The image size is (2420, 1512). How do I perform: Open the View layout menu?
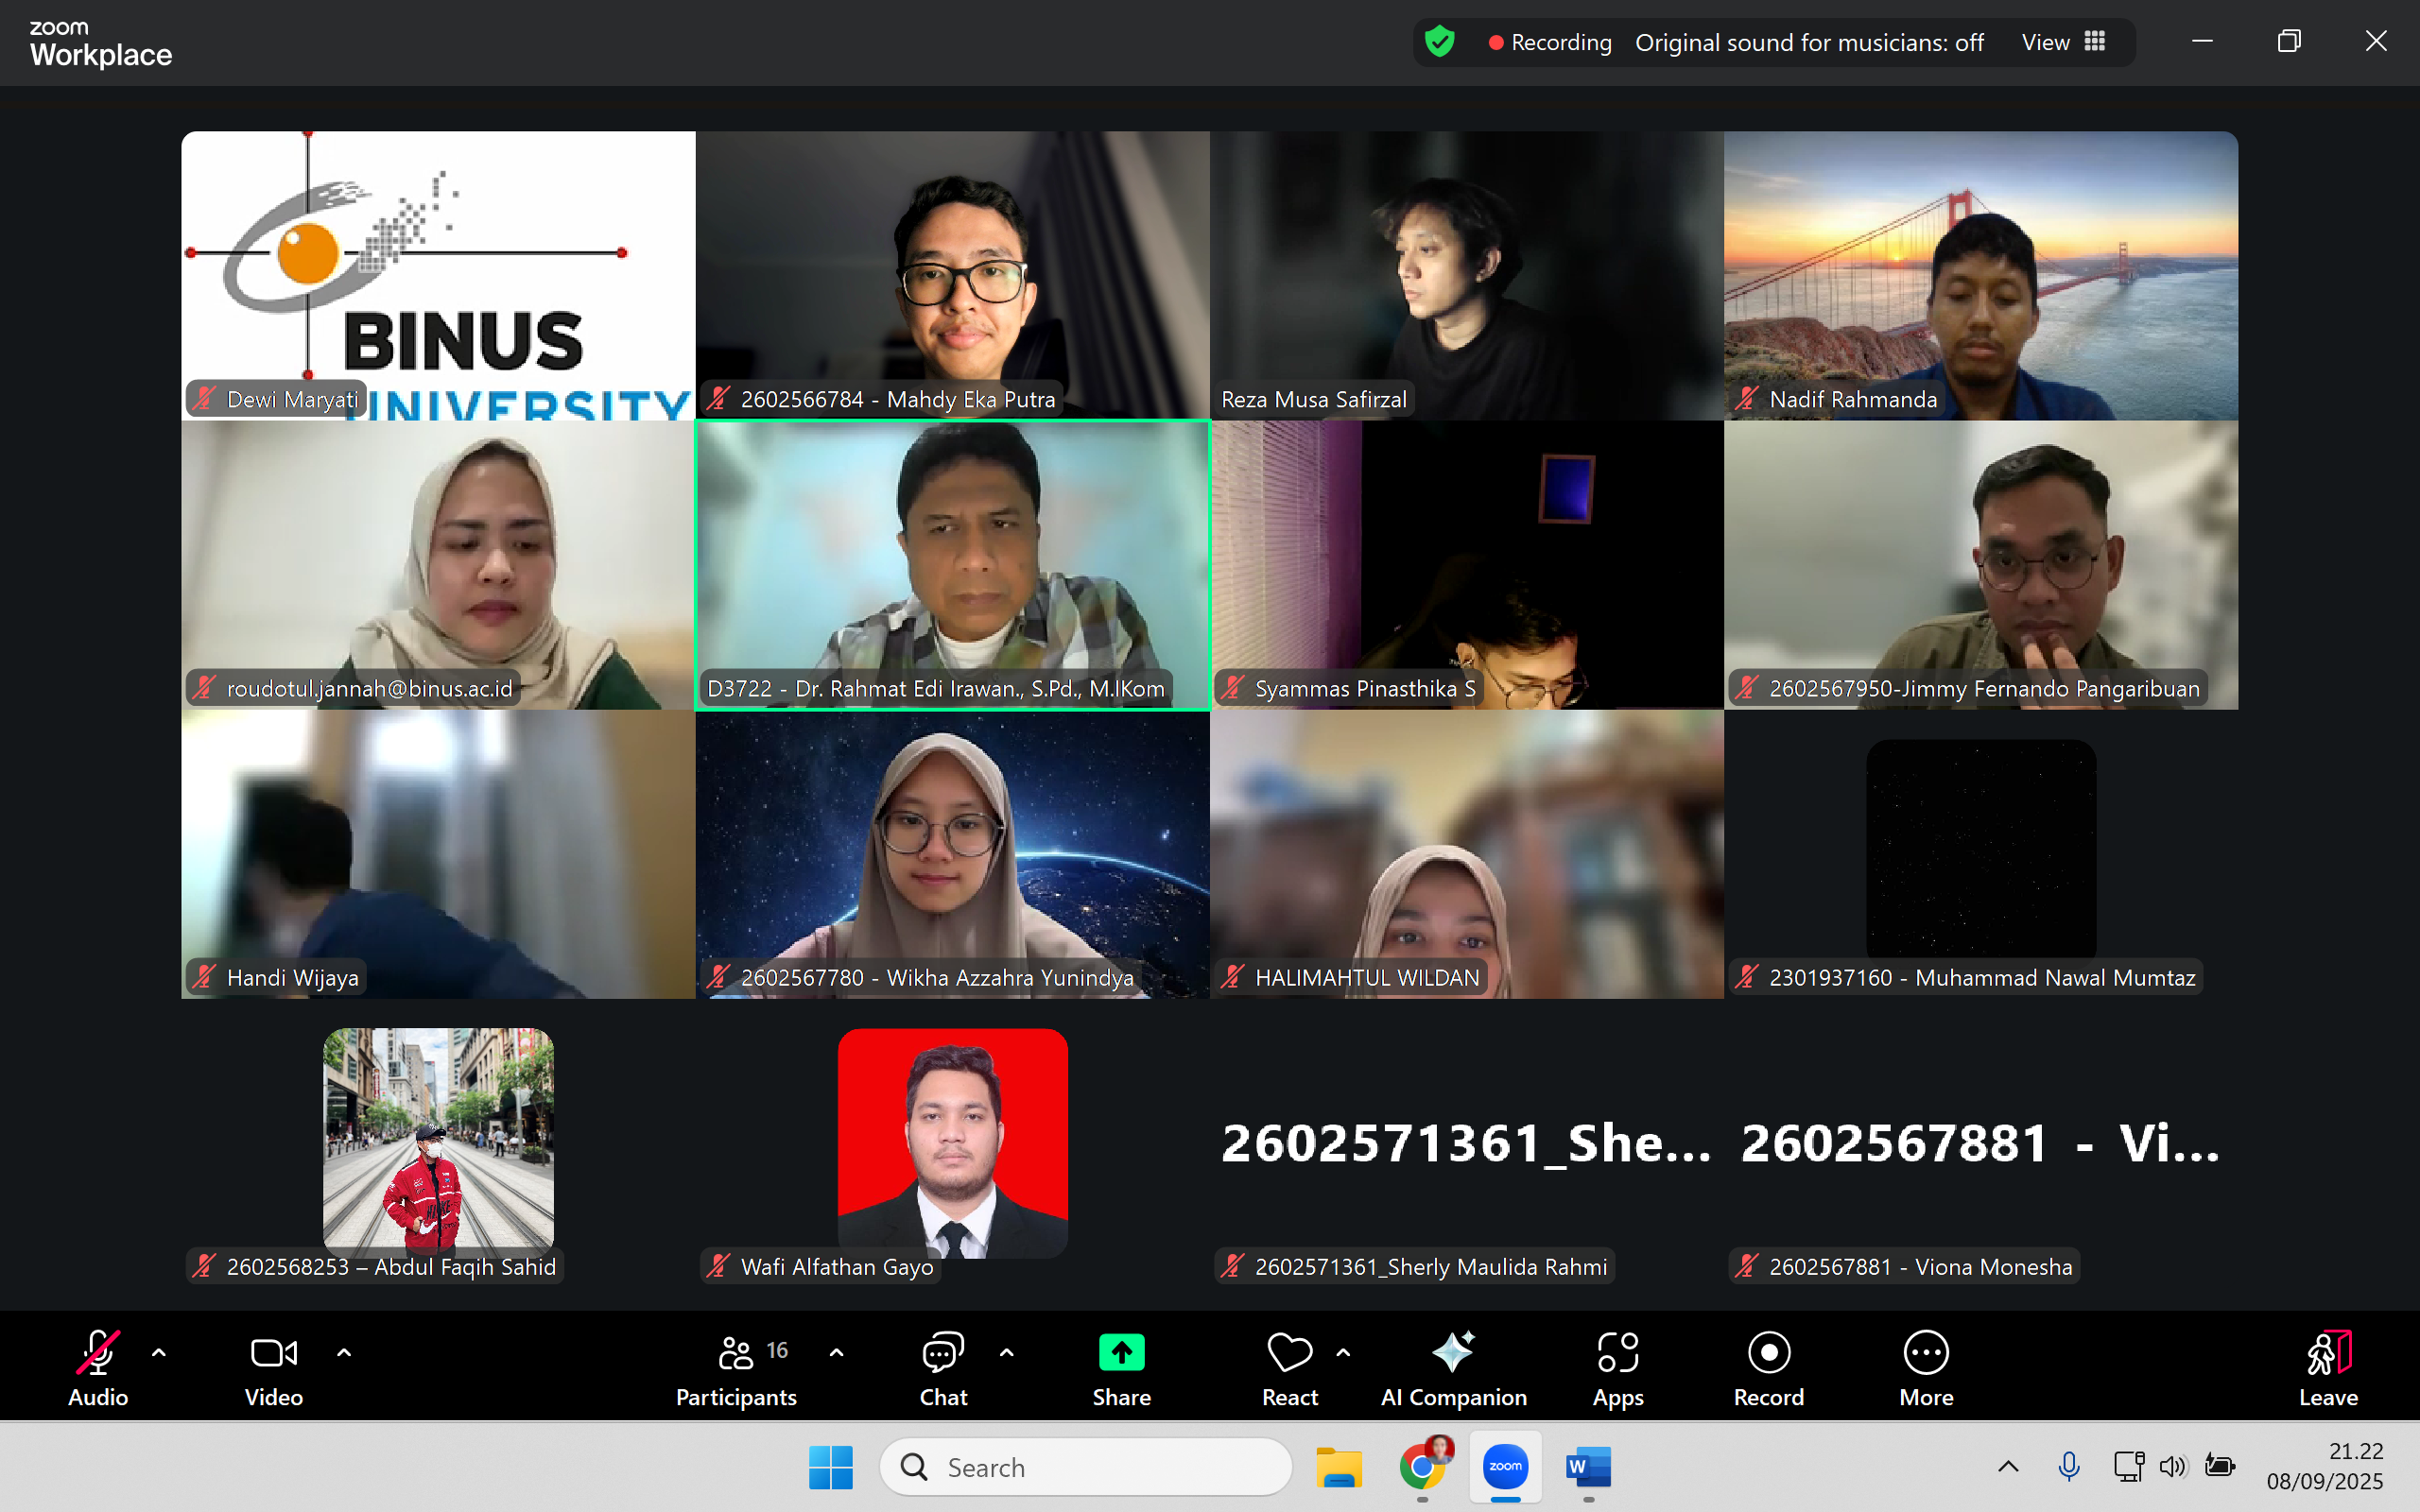click(2062, 42)
